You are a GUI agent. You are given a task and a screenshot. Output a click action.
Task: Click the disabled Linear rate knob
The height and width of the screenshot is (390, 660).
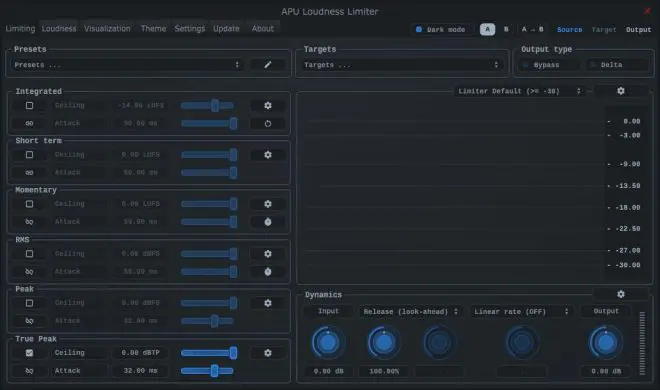tap(522, 342)
